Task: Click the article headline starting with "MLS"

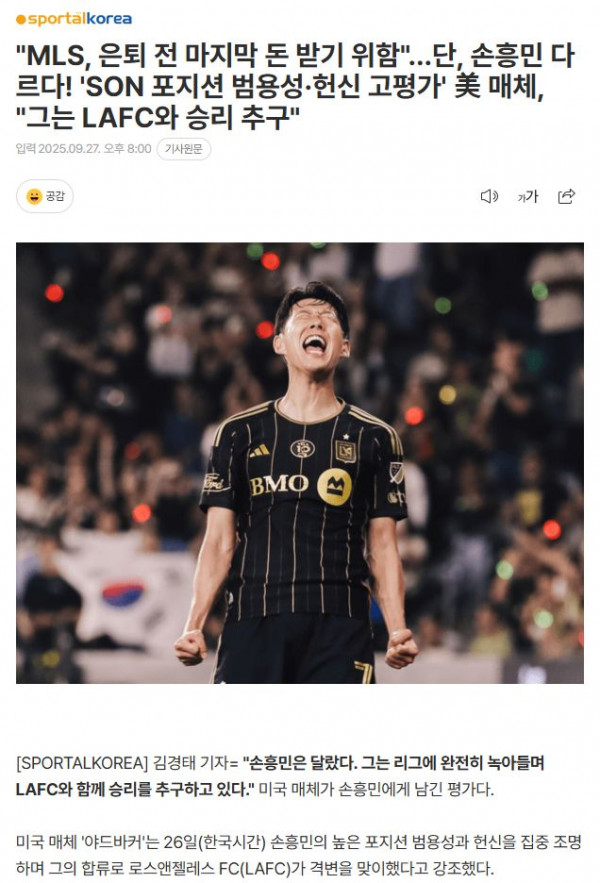Action: click(295, 86)
